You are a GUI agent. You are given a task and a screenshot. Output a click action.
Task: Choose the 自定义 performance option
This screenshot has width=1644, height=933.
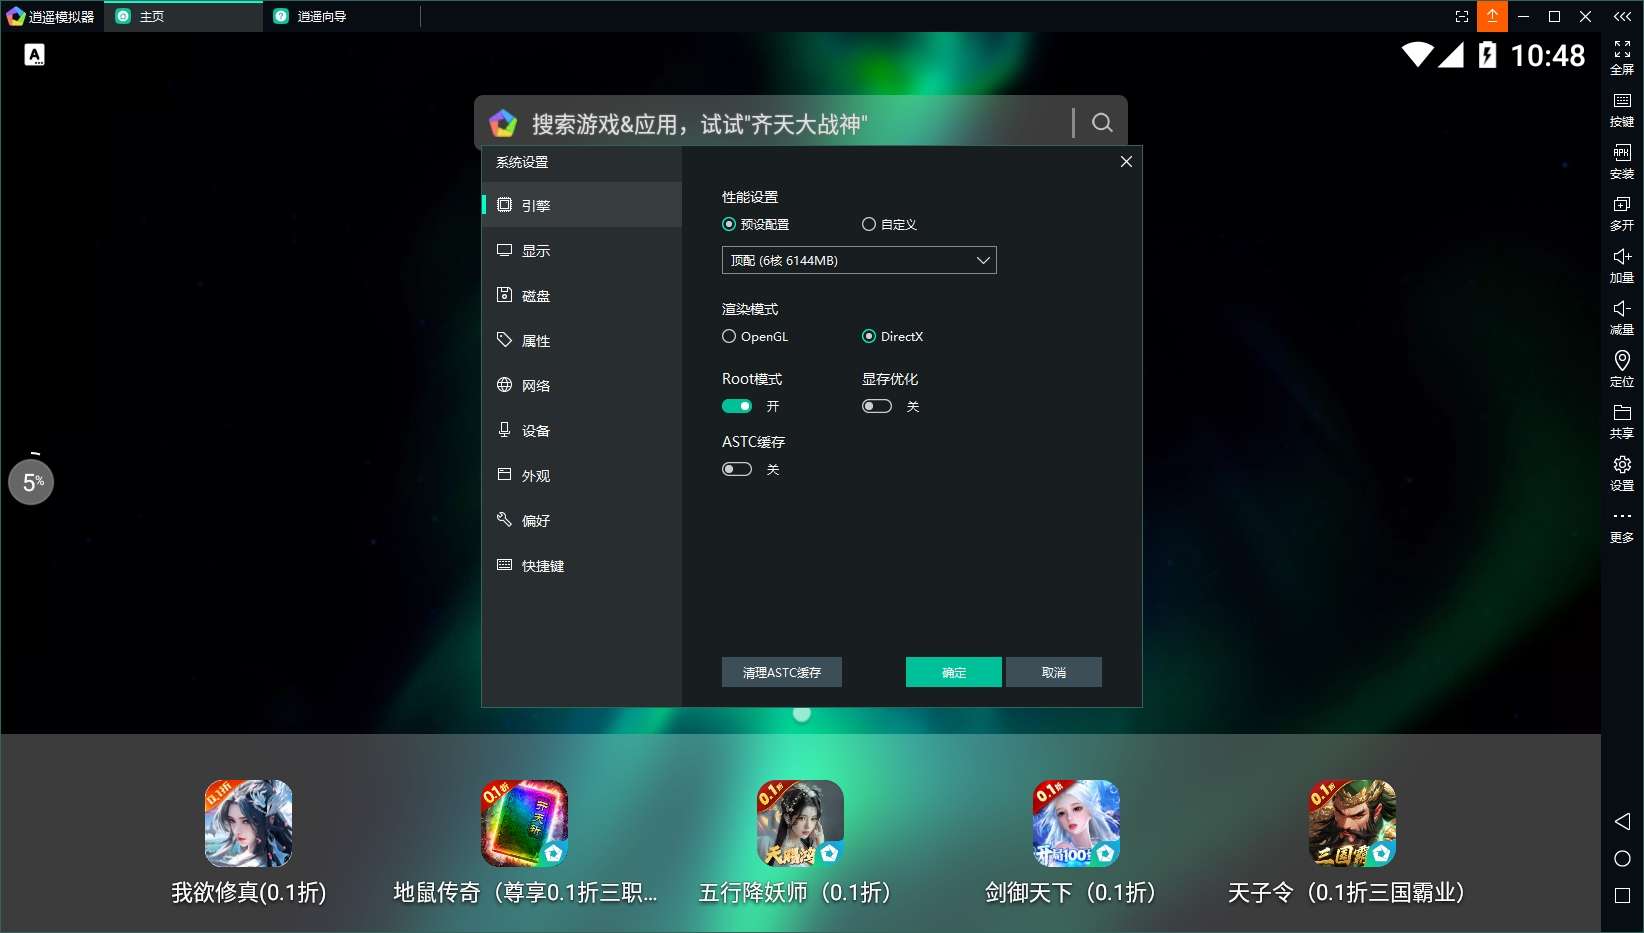point(869,225)
